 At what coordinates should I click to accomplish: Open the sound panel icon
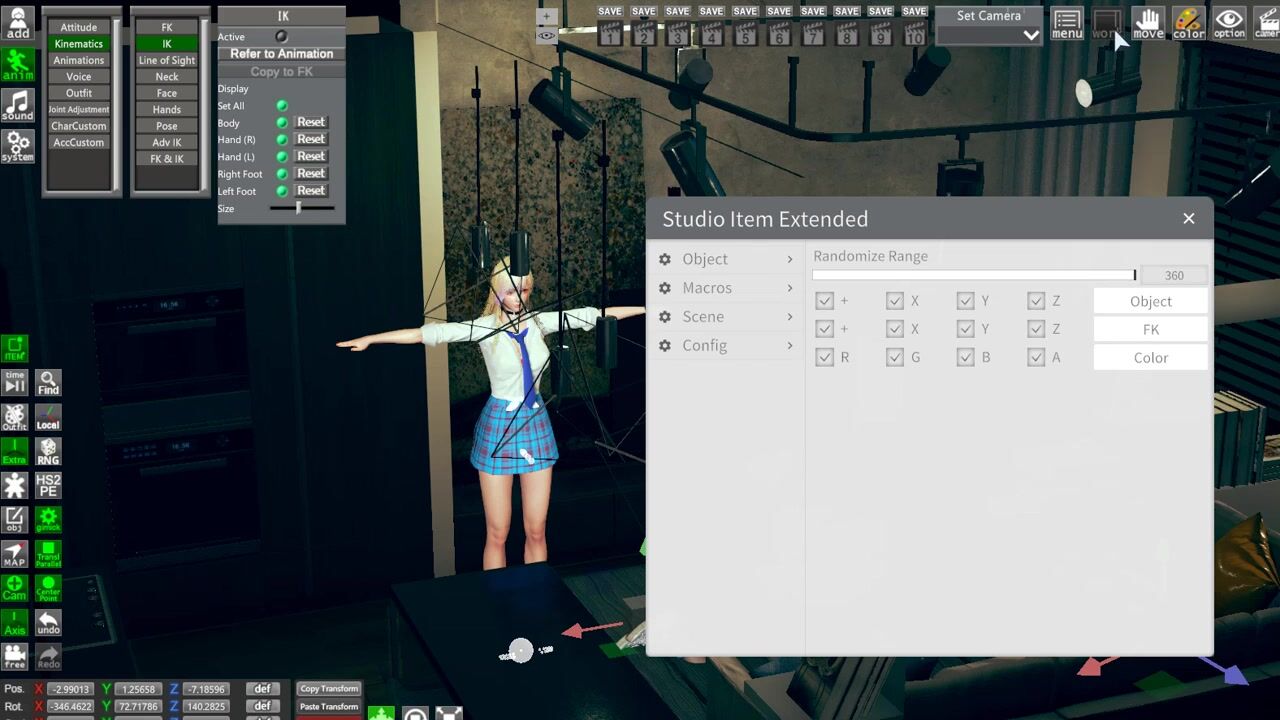point(17,105)
